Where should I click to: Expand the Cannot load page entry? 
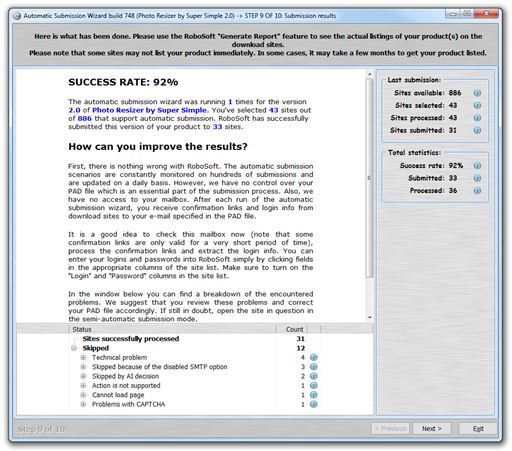pyautogui.click(x=83, y=395)
